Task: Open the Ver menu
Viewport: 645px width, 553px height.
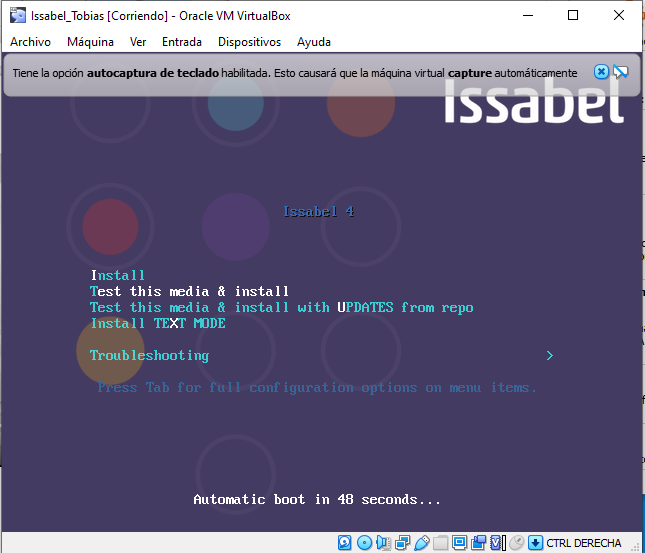Action: [x=138, y=42]
